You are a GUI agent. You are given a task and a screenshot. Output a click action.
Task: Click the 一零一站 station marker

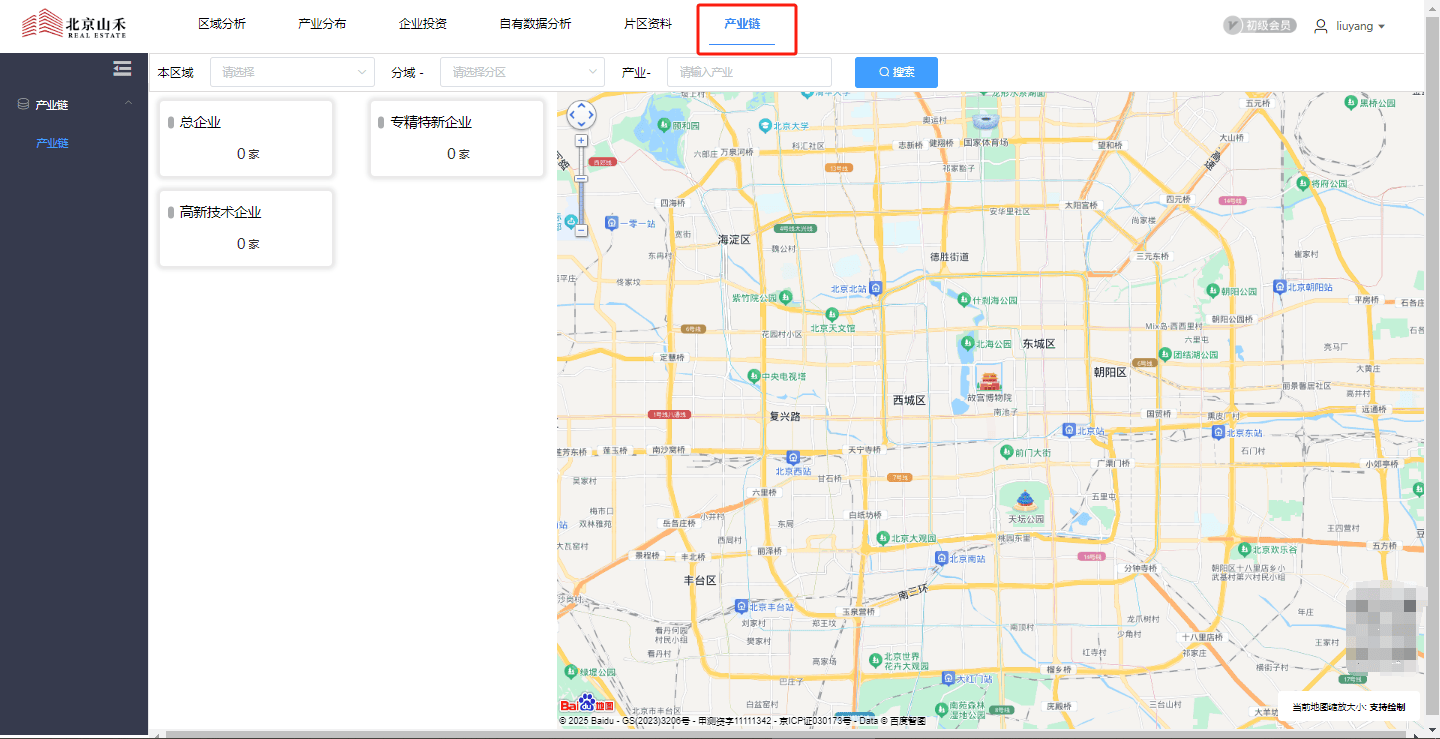click(x=612, y=223)
